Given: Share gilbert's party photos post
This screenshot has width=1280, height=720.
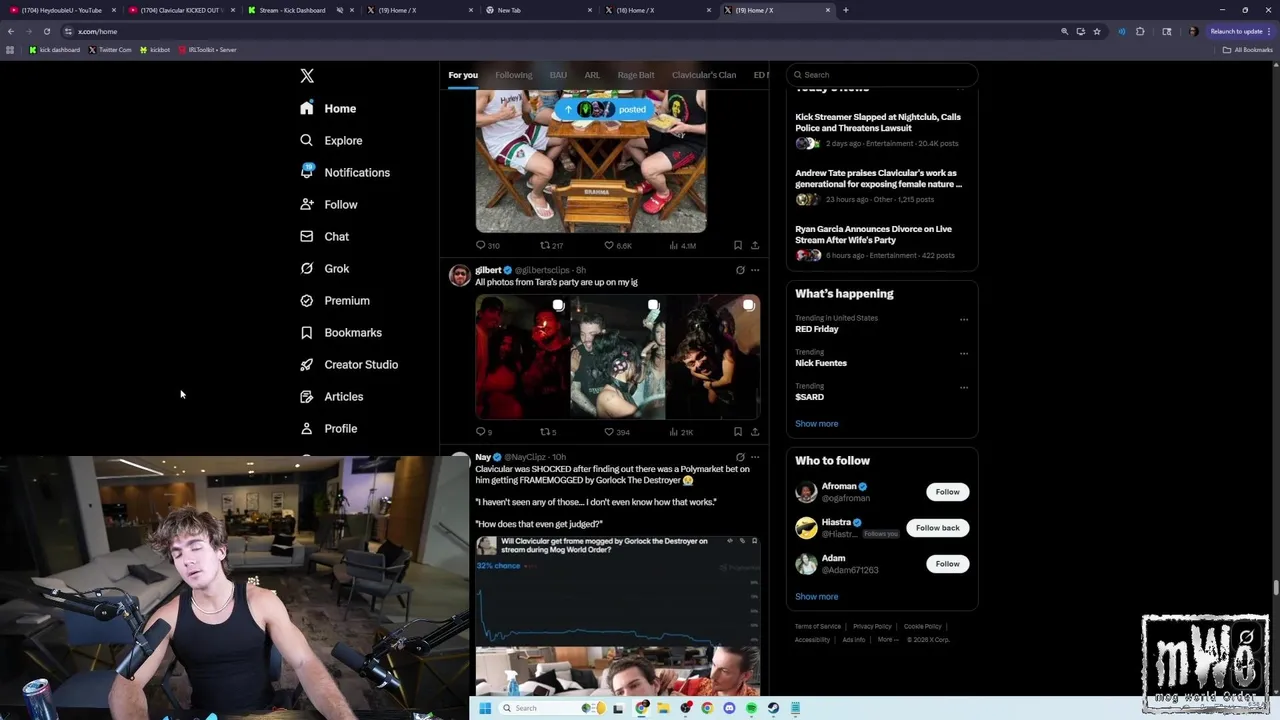Looking at the screenshot, I should tap(755, 432).
